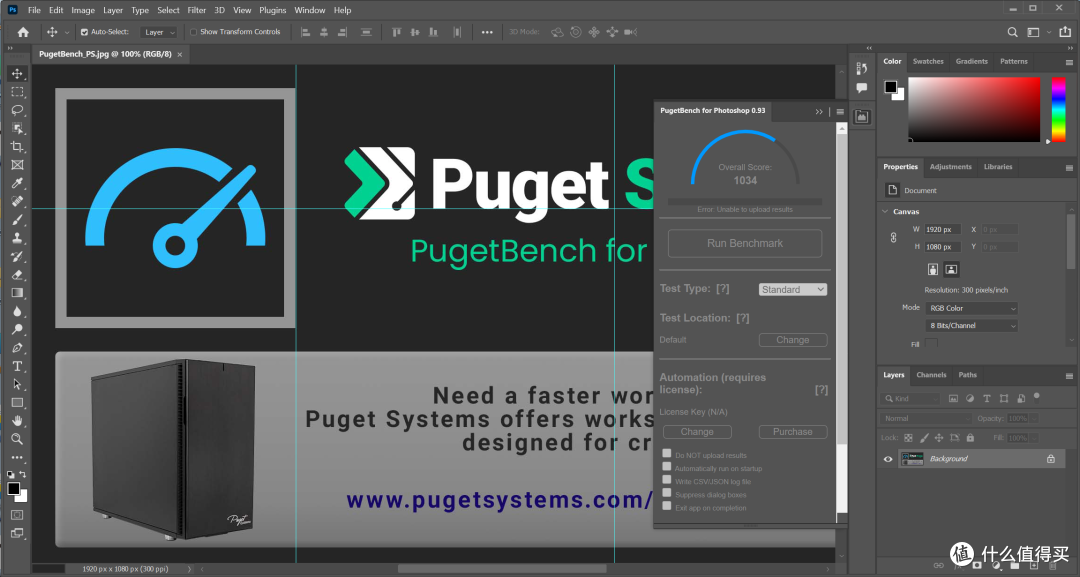Viewport: 1080px width, 577px height.
Task: Select the Crop tool
Action: point(17,147)
